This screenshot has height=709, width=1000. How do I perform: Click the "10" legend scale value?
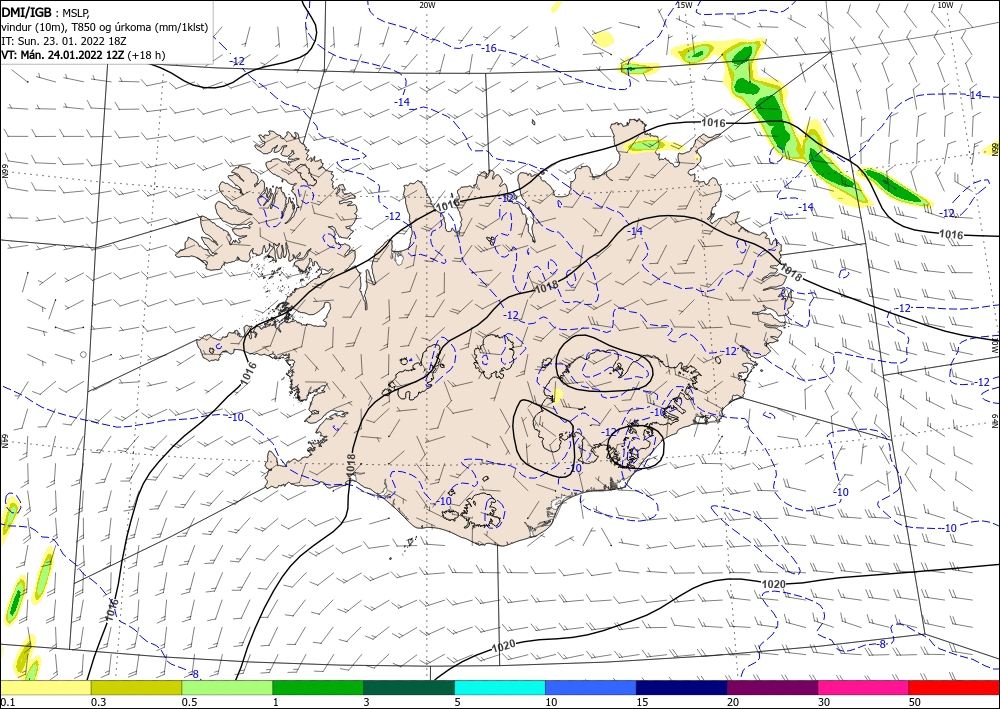tap(551, 702)
